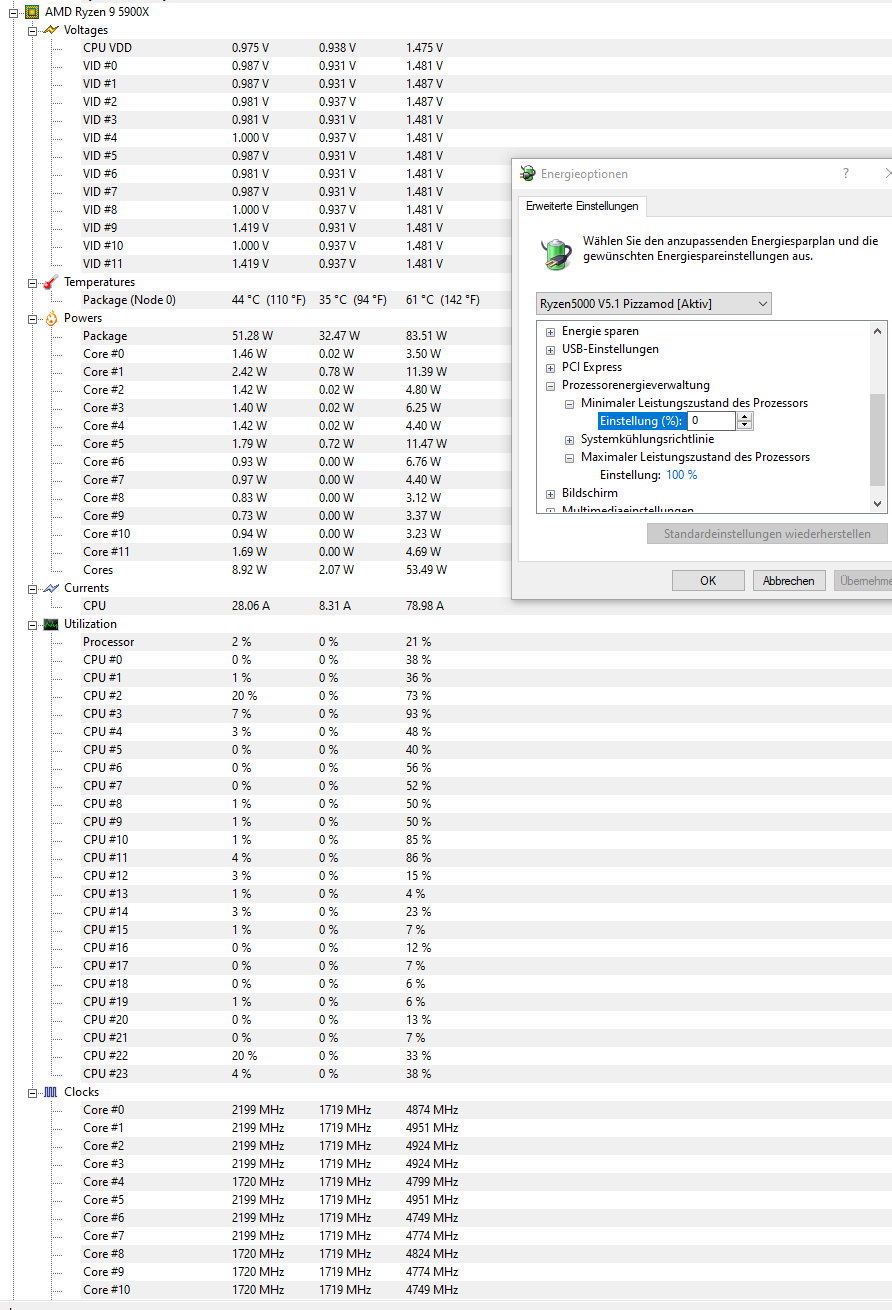892x1310 pixels.
Task: Collapse the Clocks tree node
Action: pos(32,1092)
